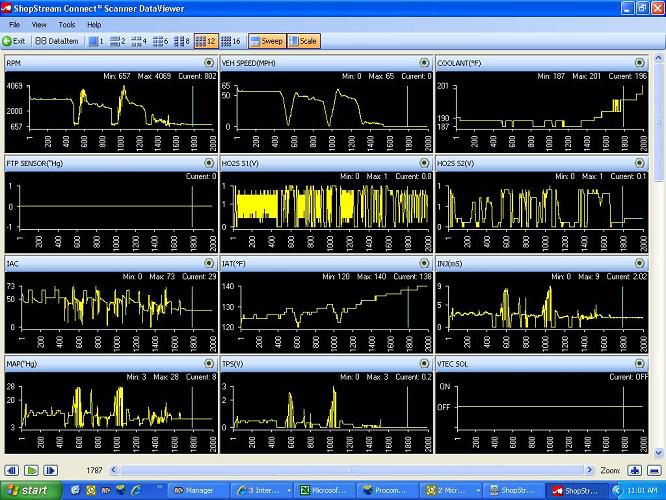The width and height of the screenshot is (666, 500).
Task: Click the RPM graph round header button
Action: [x=209, y=63]
